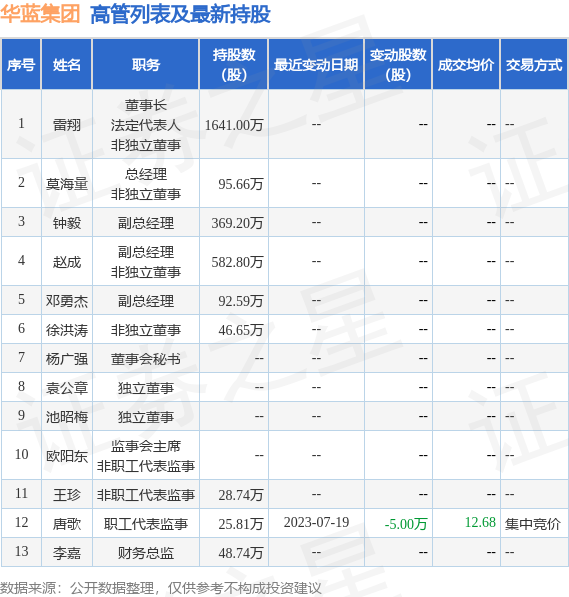Click the position 财务总监

click(145, 553)
